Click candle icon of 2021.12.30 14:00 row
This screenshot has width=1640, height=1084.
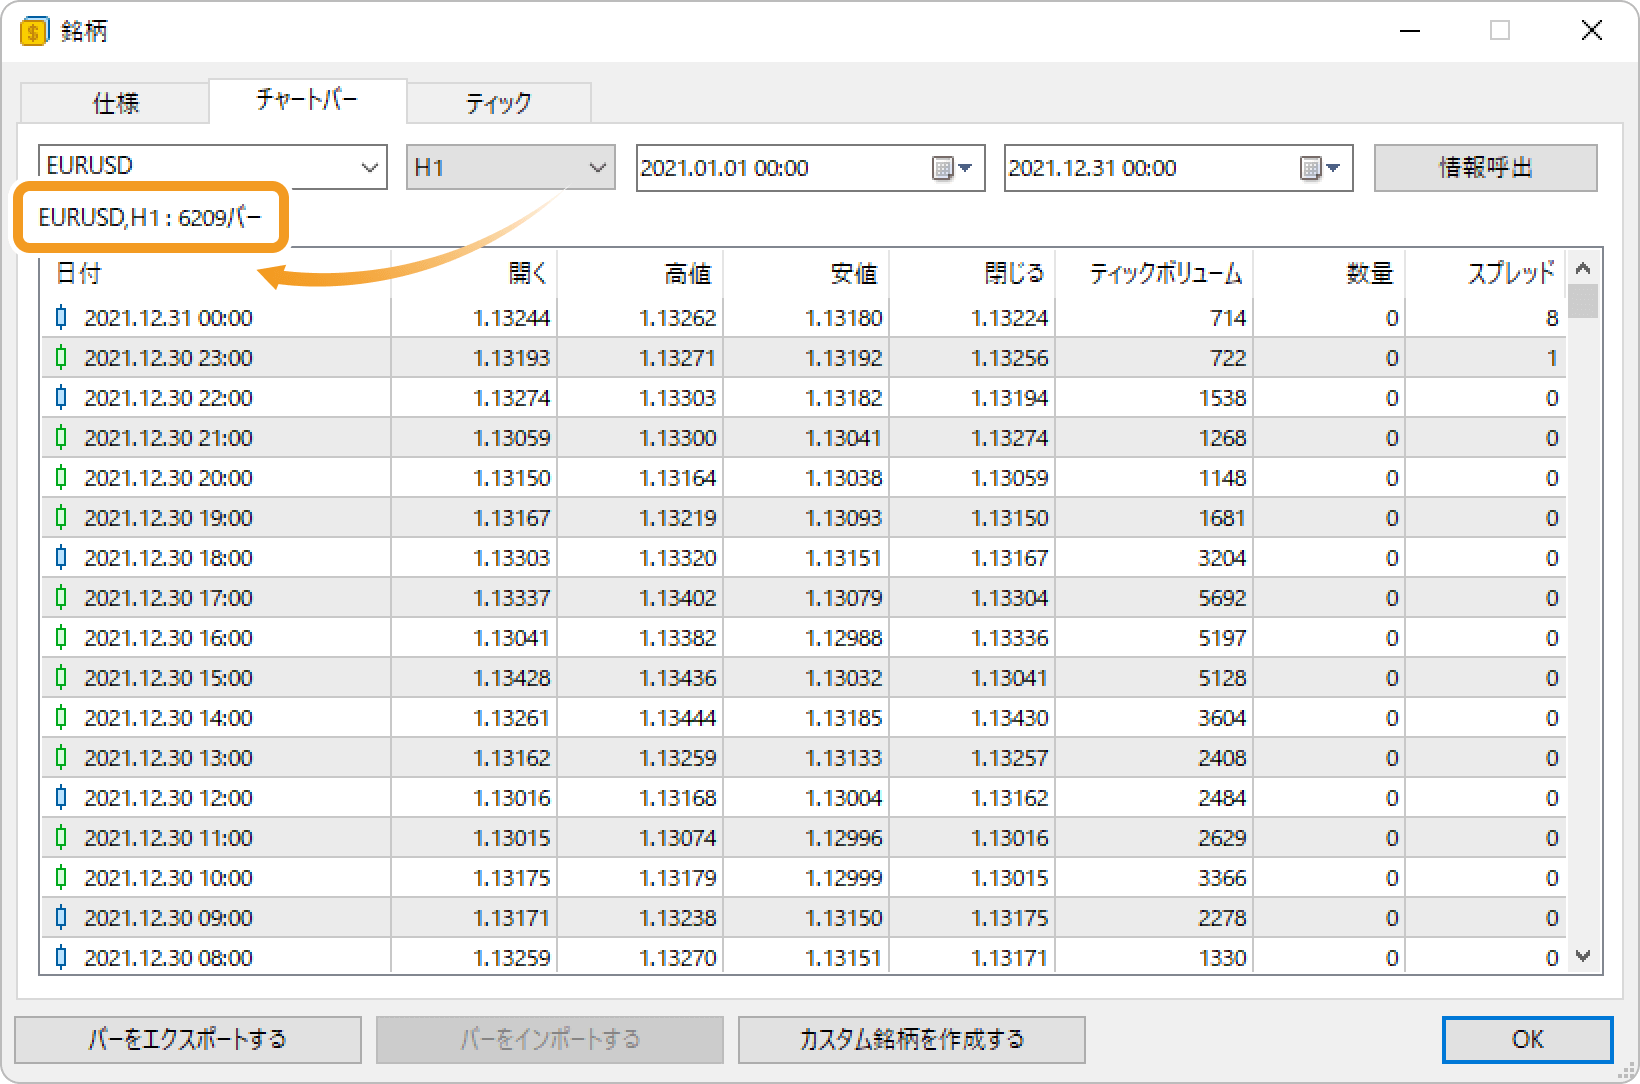tap(61, 718)
